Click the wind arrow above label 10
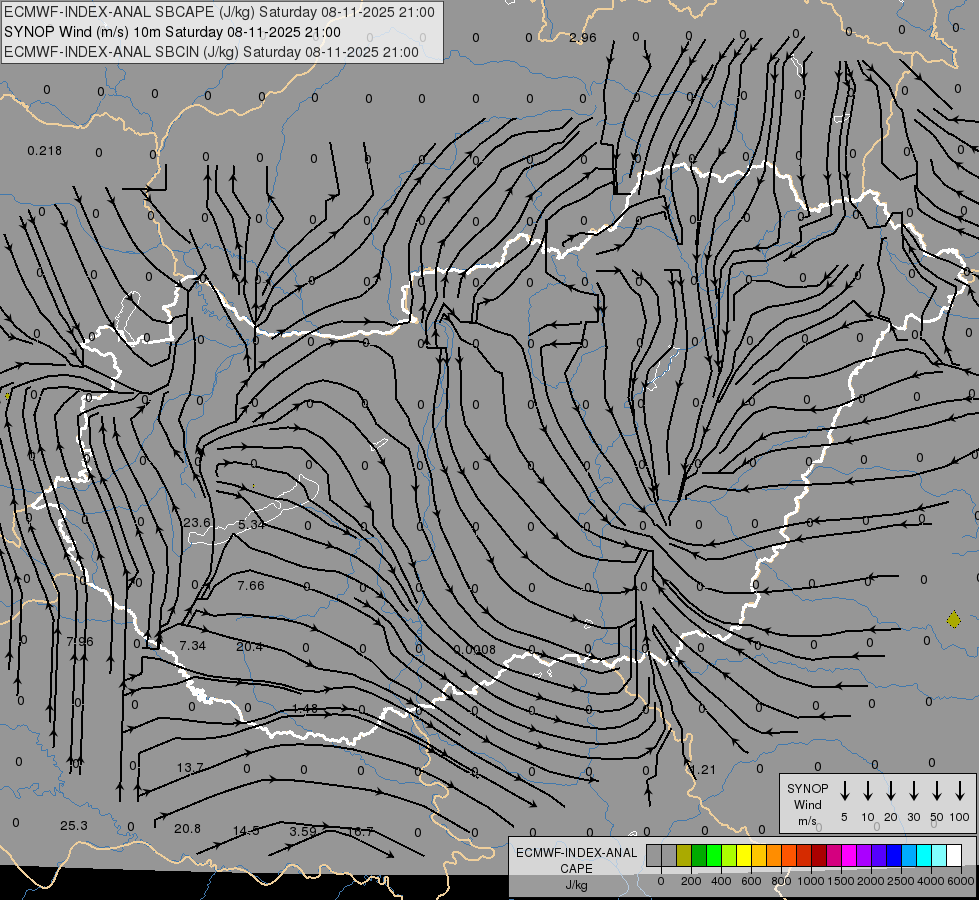The width and height of the screenshot is (979, 900). pyautogui.click(x=868, y=791)
